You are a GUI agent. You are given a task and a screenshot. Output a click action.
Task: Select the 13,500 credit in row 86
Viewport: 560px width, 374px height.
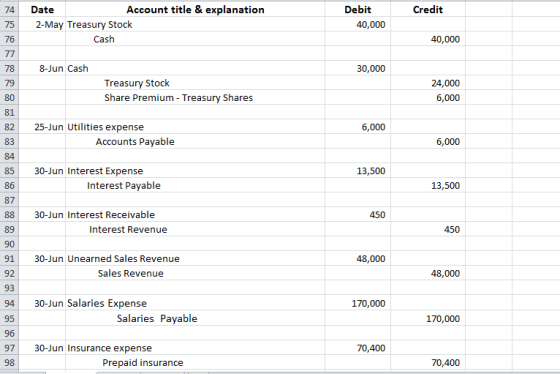pos(428,185)
